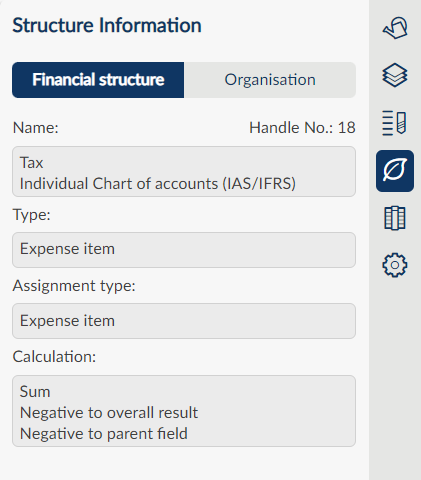421x480 pixels.
Task: Open the watering can sidebar panel
Action: point(395,28)
